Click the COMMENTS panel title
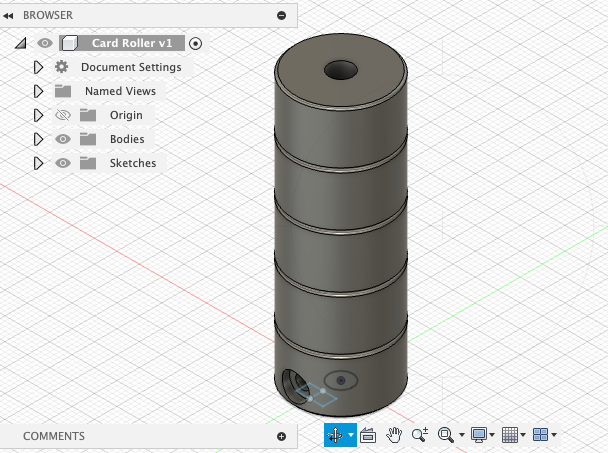 [x=54, y=436]
